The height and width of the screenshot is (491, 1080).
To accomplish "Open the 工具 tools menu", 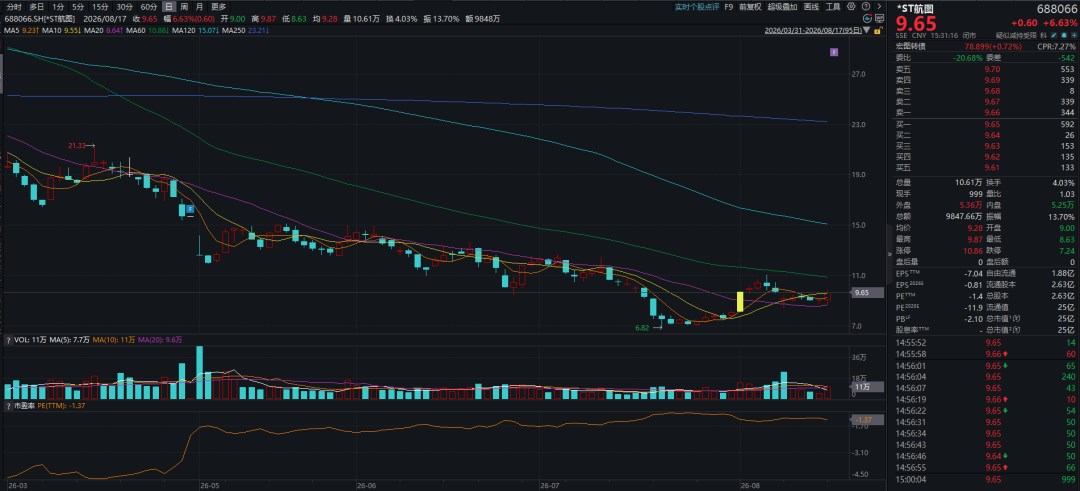I will [833, 6].
